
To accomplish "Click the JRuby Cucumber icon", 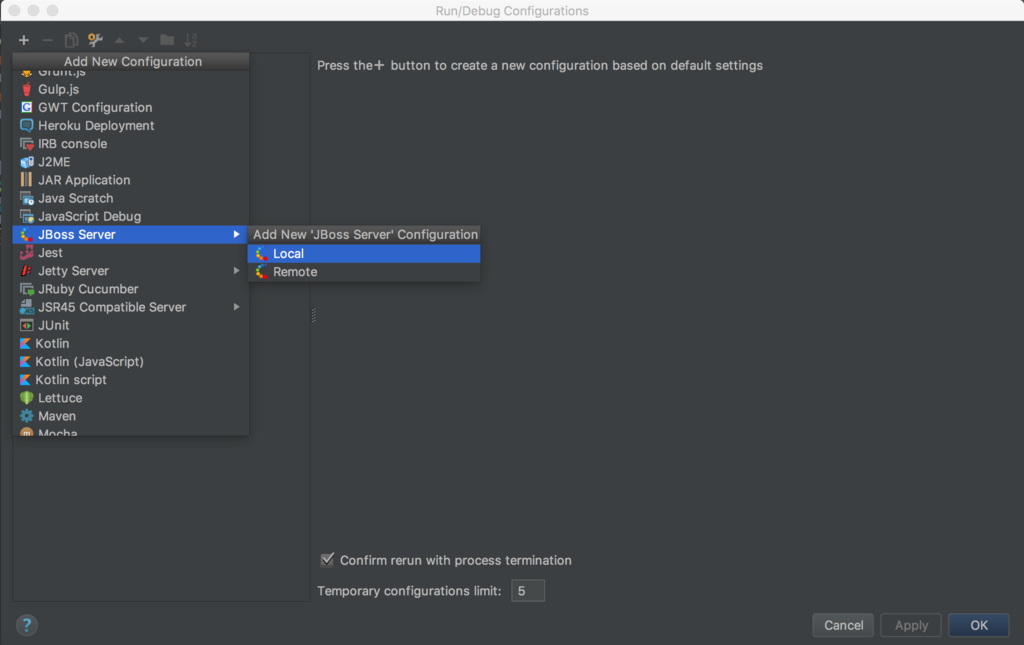I will coord(26,289).
